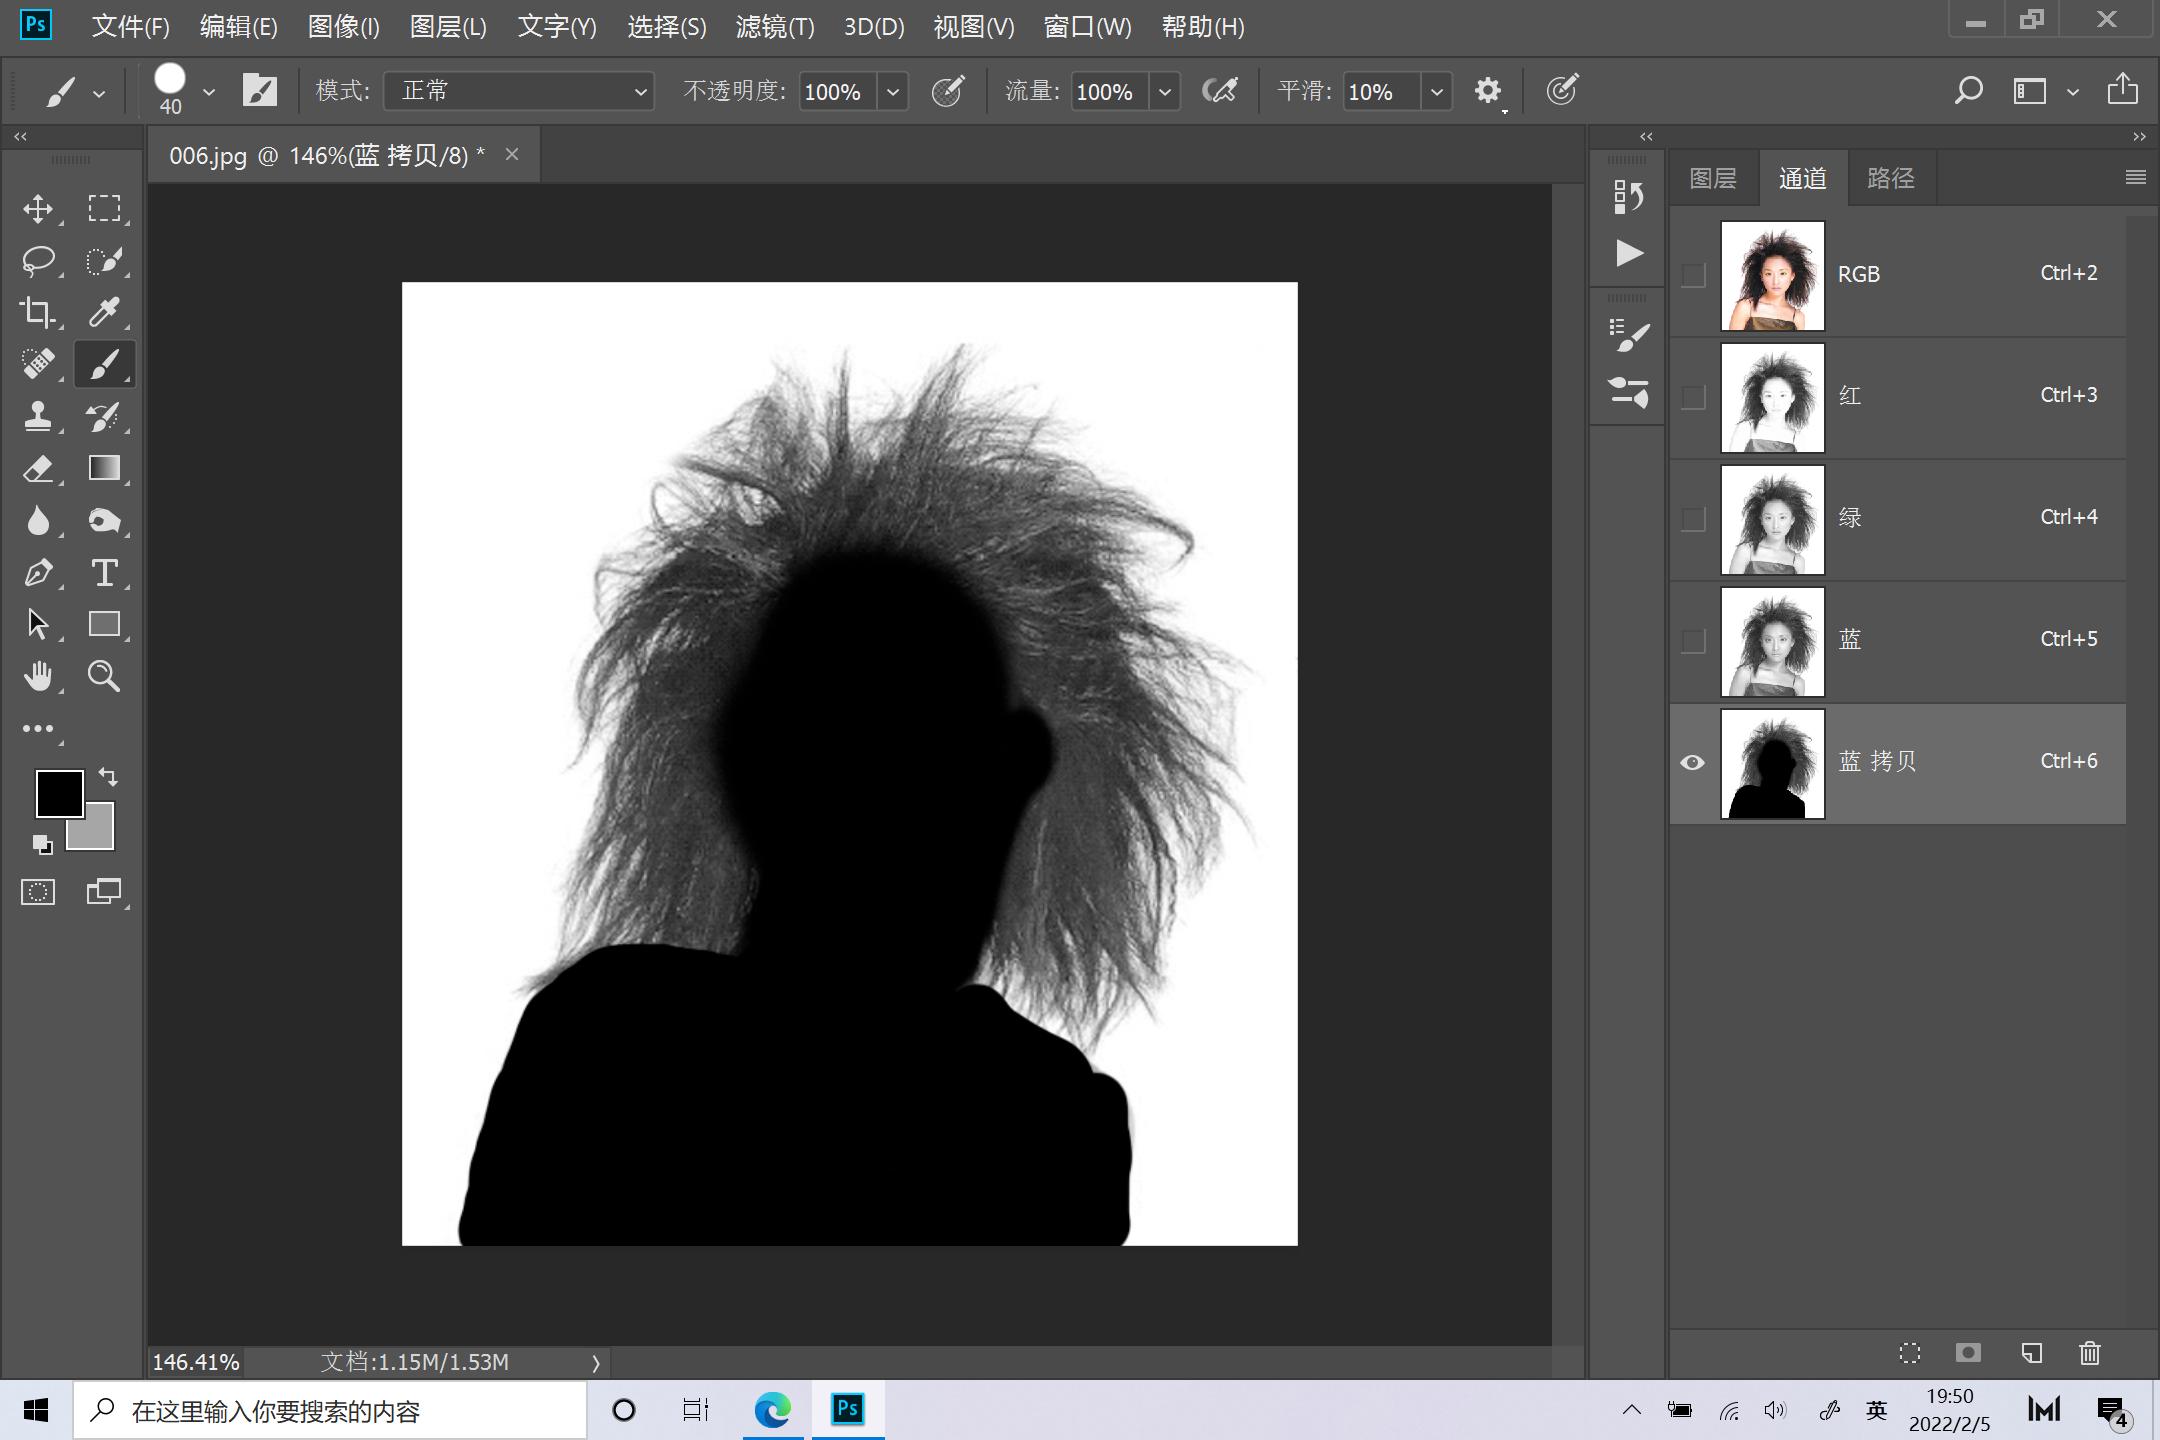Open the brush preset picker arrow
Screen dimensions: 2160x1440
[209, 92]
